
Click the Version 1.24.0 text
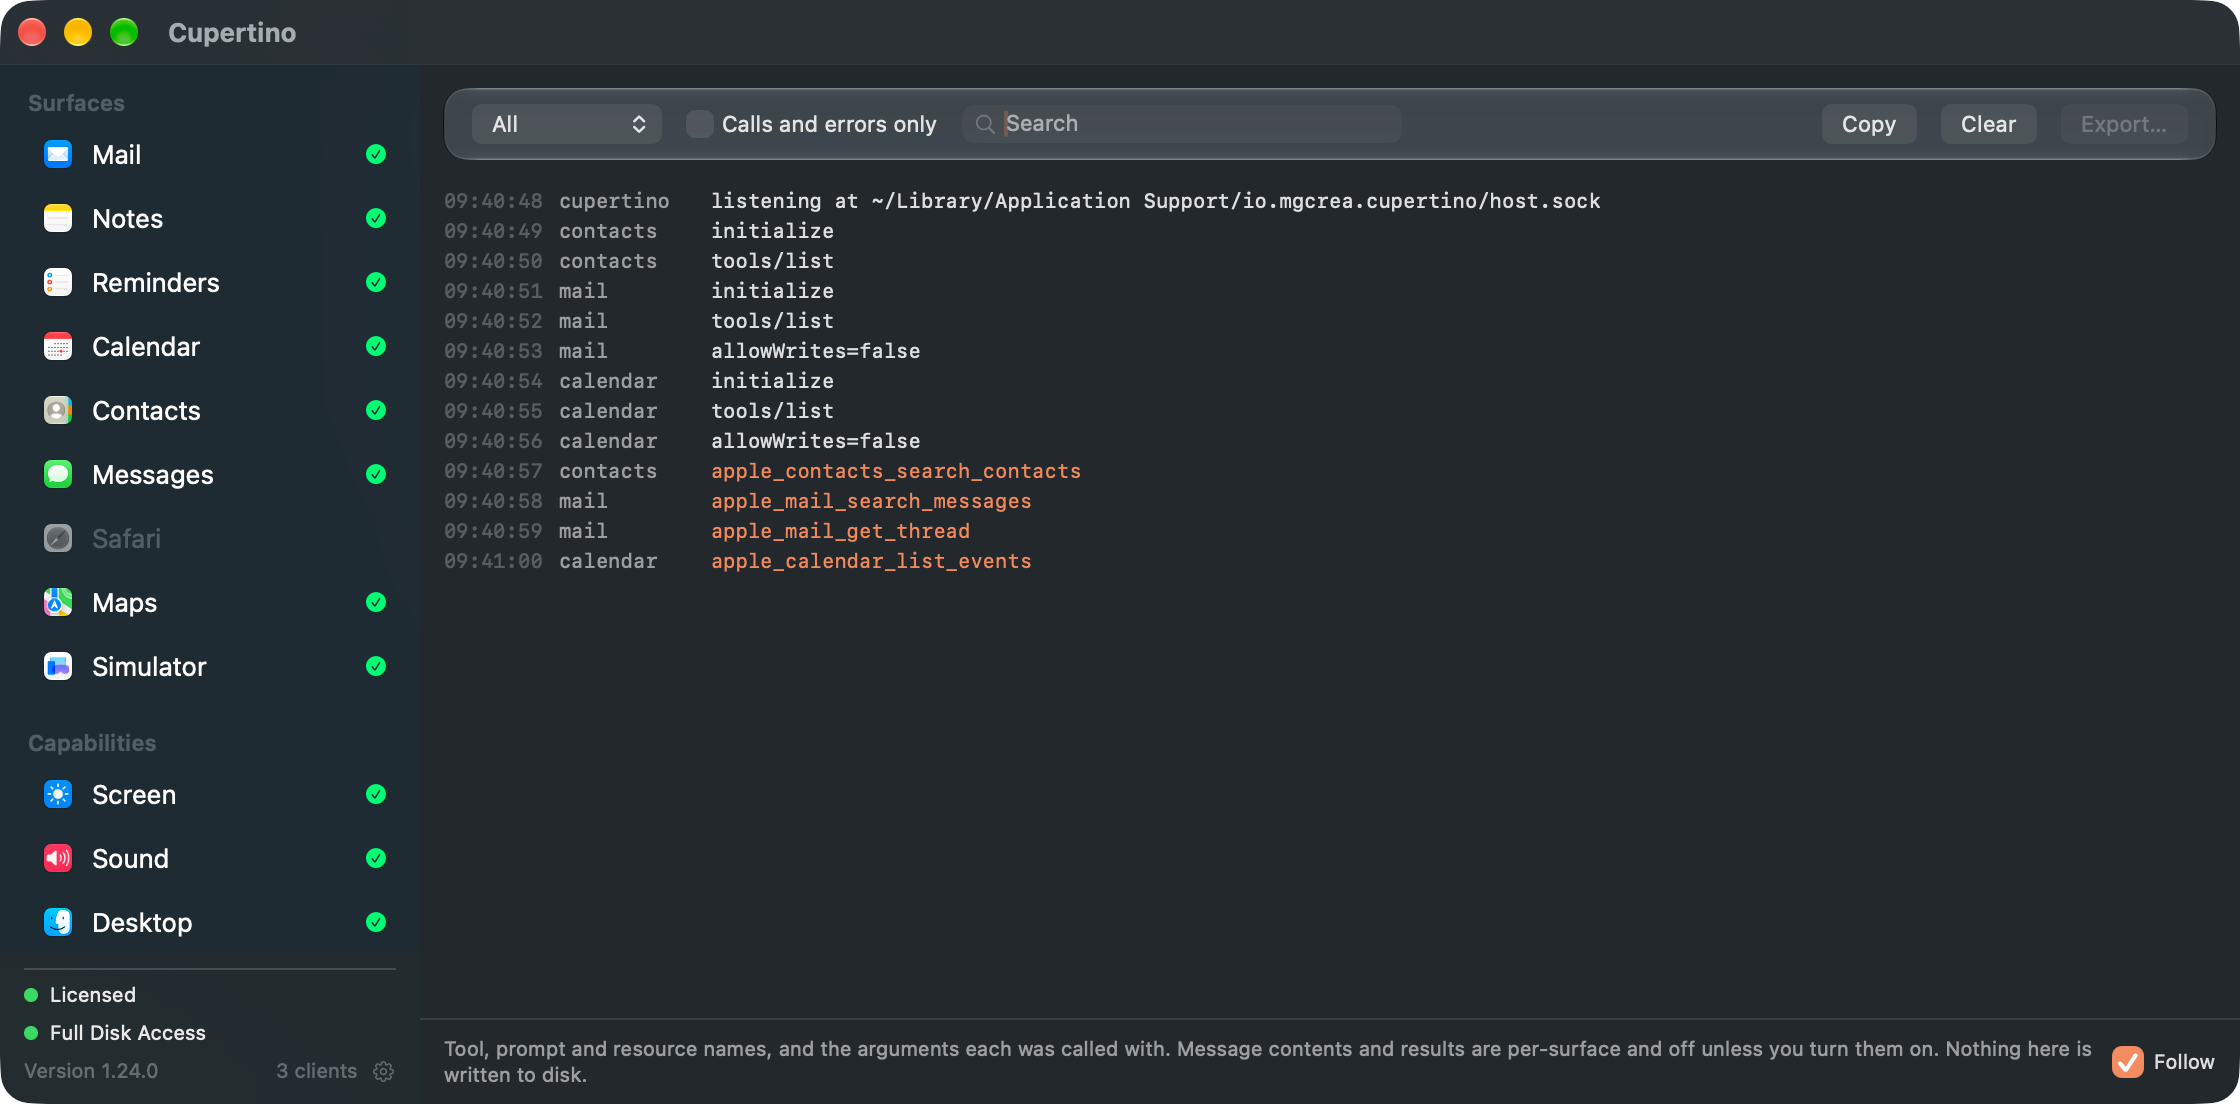click(x=91, y=1071)
